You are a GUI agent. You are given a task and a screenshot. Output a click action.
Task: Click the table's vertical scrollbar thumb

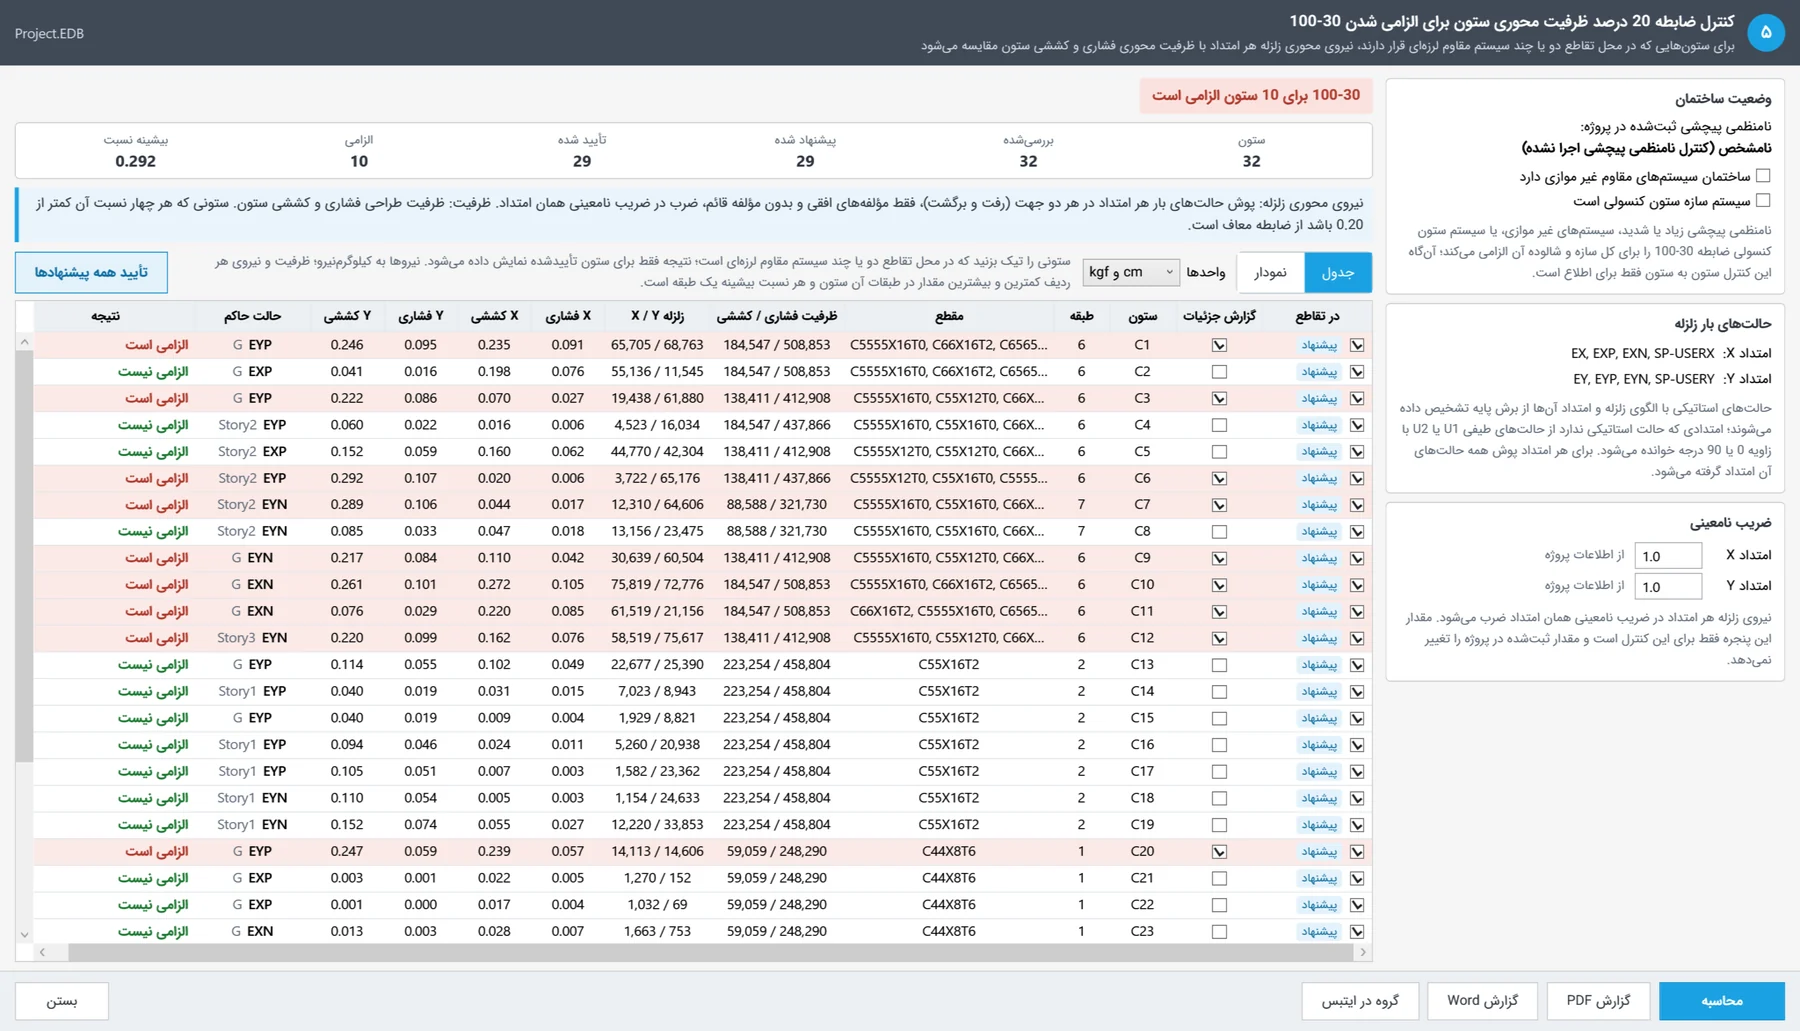(x=24, y=556)
